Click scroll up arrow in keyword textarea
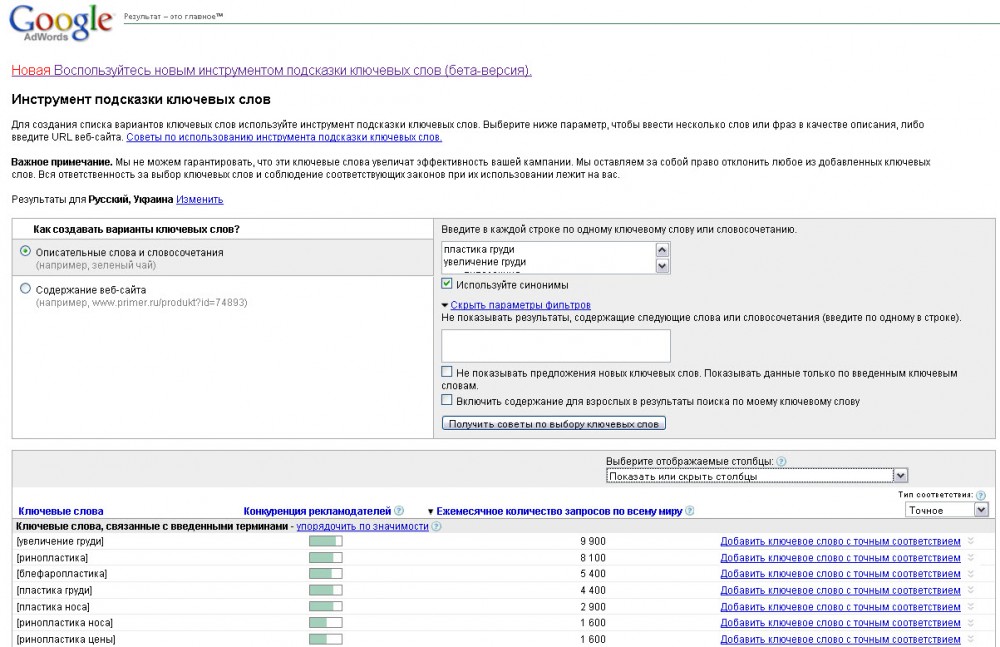This screenshot has height=647, width=1000. 662,249
